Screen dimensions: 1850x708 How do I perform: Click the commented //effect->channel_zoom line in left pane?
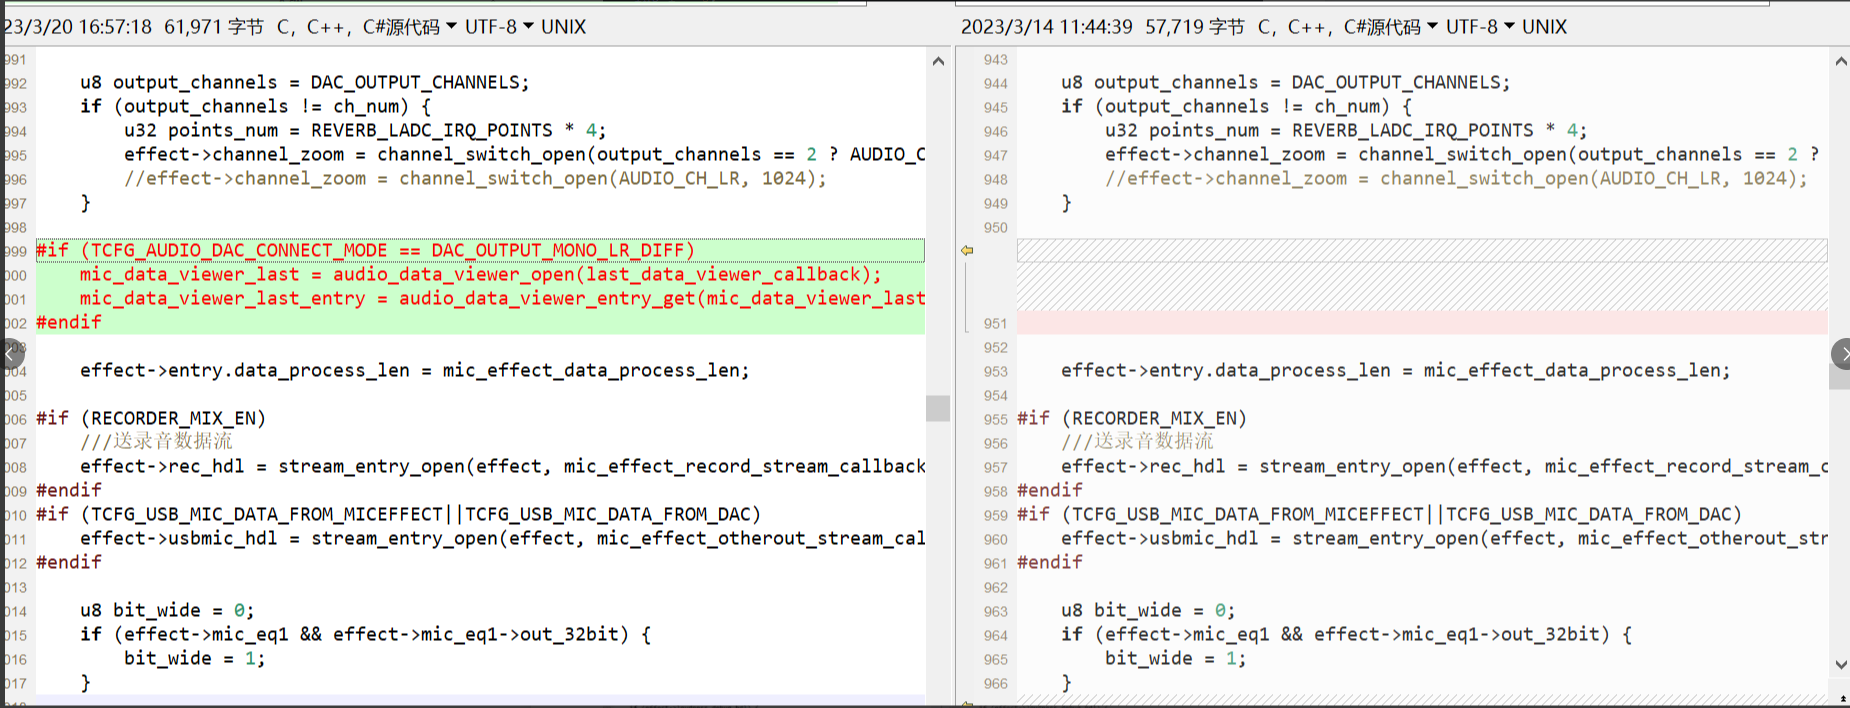475,178
